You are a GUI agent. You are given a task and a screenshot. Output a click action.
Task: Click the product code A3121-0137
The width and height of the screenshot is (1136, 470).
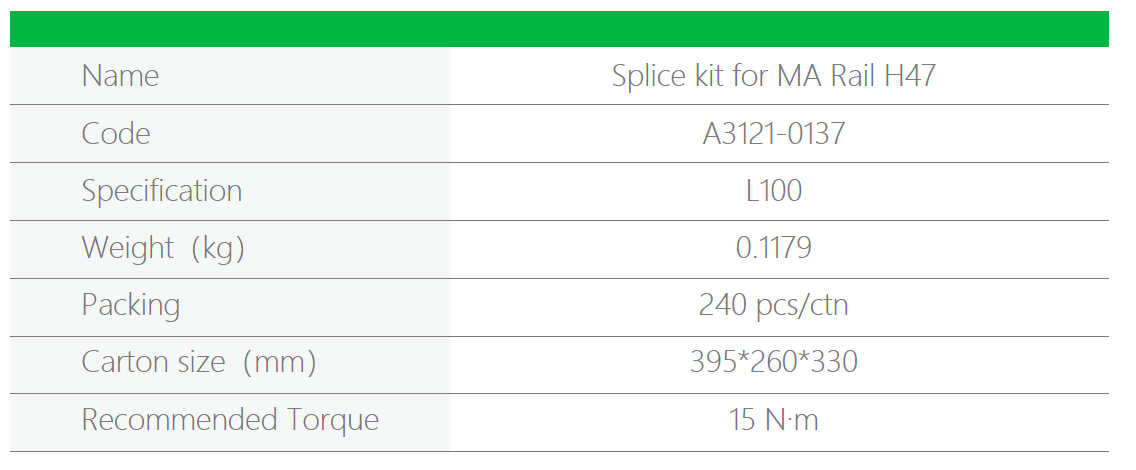click(773, 134)
